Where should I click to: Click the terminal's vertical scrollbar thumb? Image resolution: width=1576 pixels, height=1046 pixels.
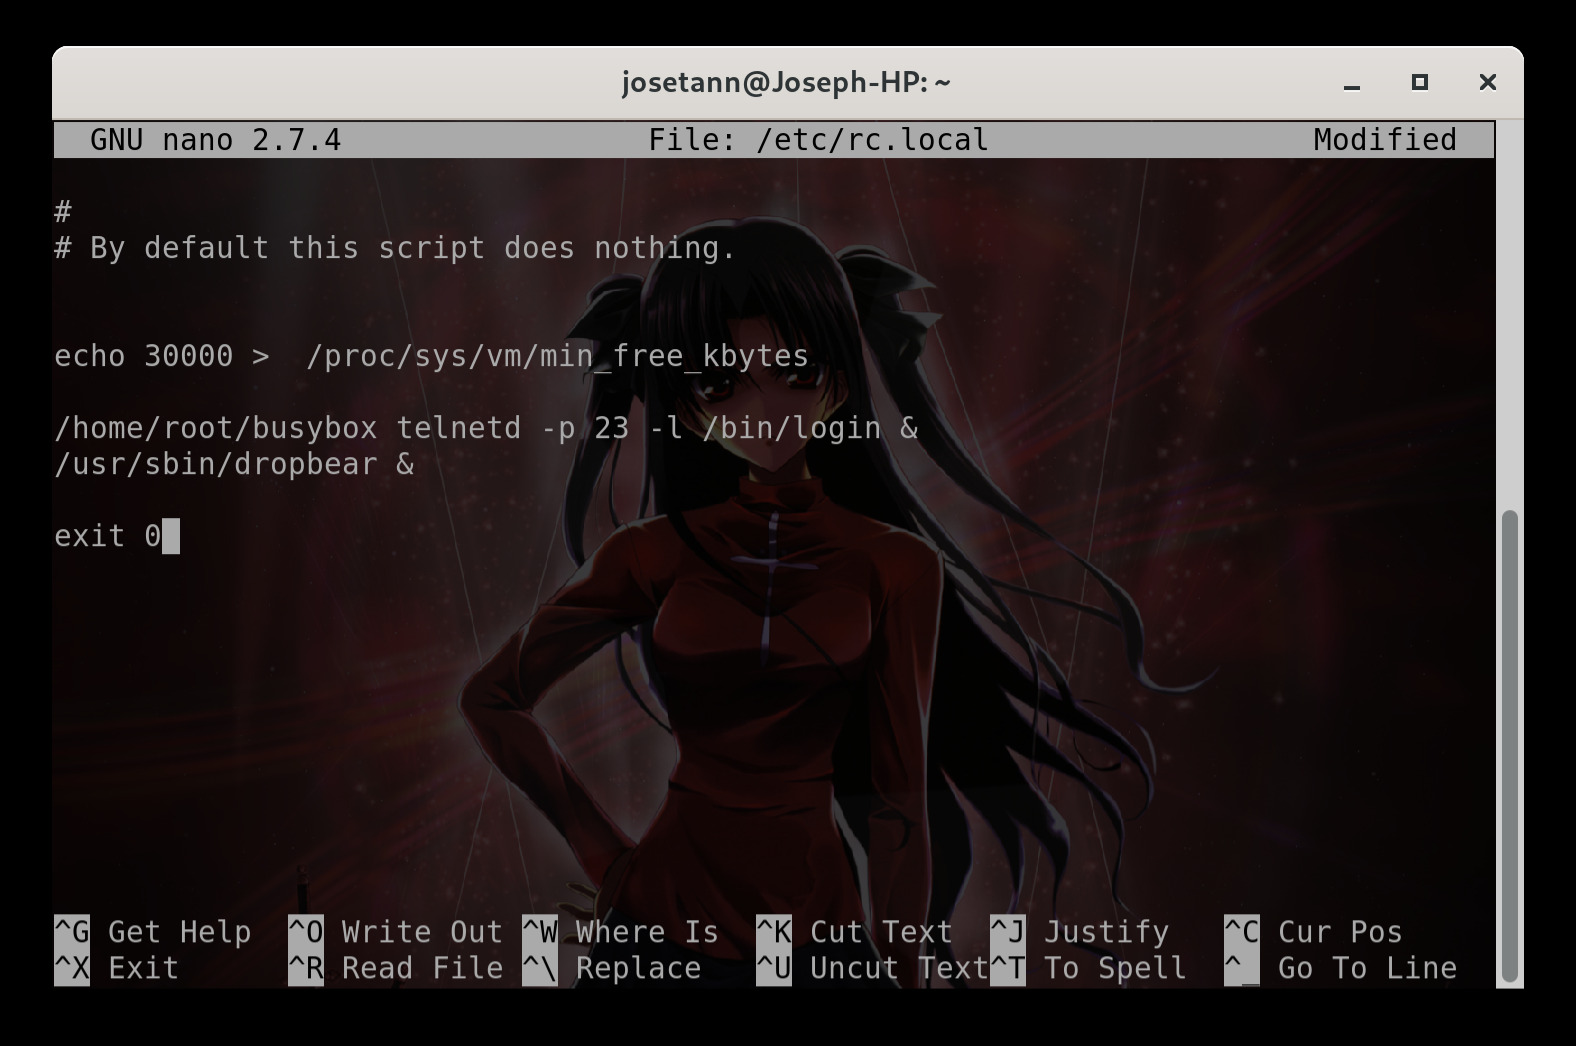pos(1509,745)
